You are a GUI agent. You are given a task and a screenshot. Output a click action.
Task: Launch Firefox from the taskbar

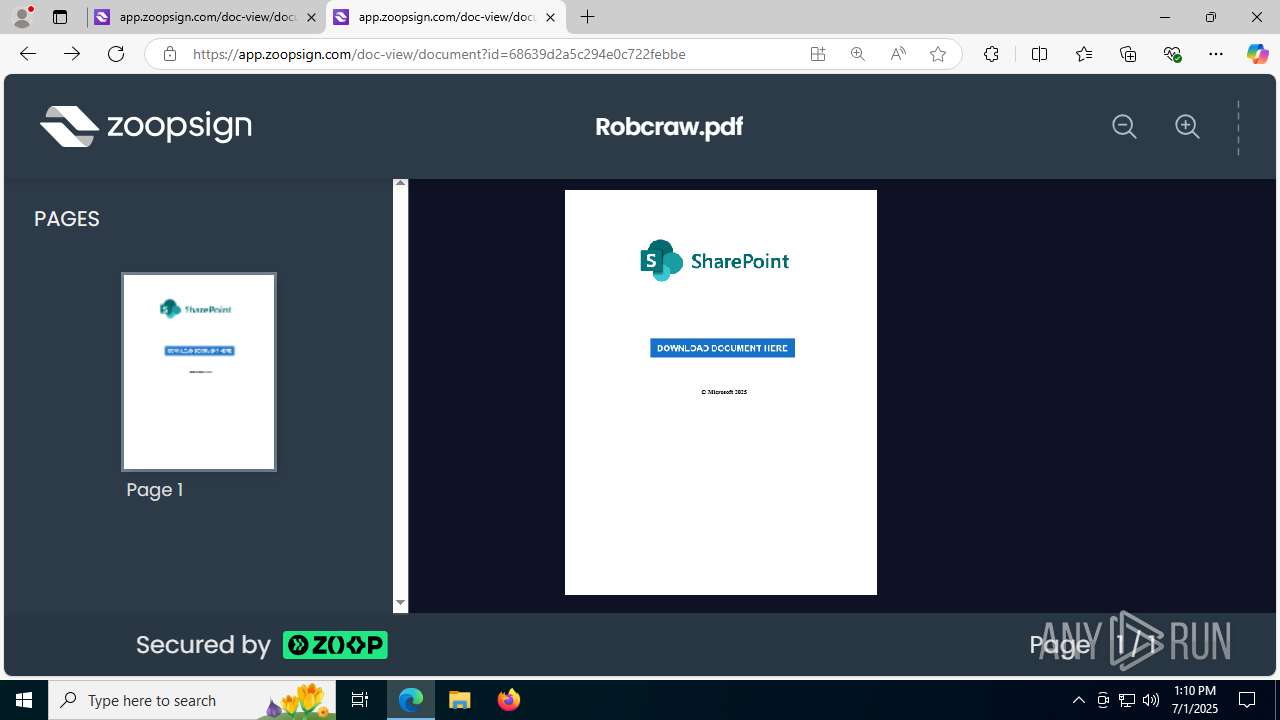pos(509,700)
